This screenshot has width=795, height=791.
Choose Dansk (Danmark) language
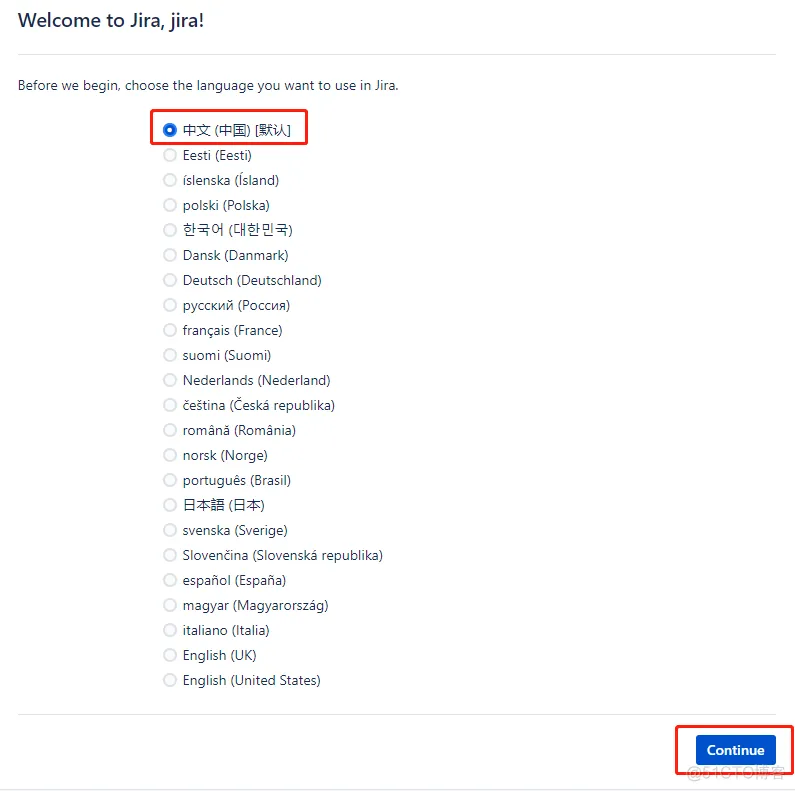click(170, 255)
